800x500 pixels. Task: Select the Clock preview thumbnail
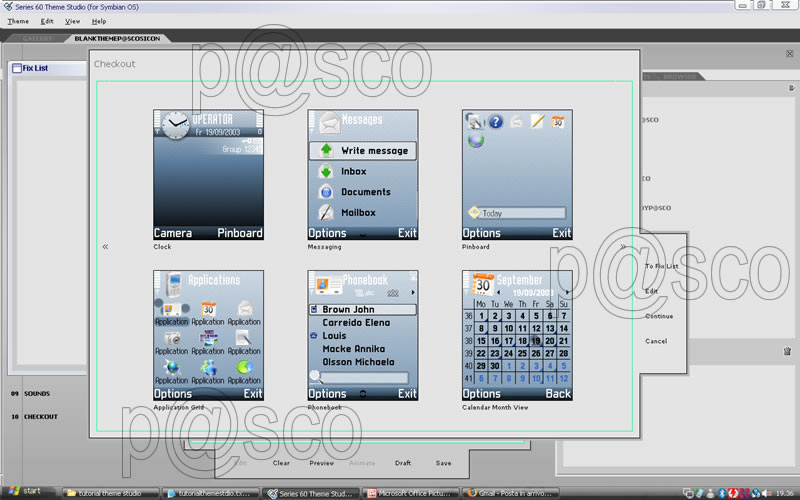(x=209, y=174)
